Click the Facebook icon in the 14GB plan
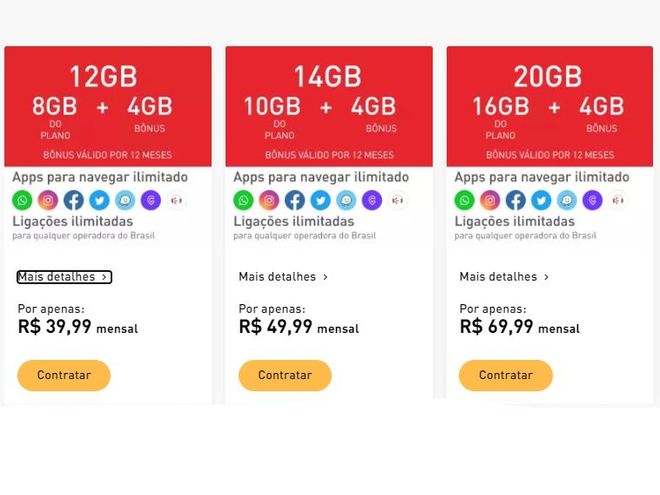The width and height of the screenshot is (660, 495). (x=295, y=200)
